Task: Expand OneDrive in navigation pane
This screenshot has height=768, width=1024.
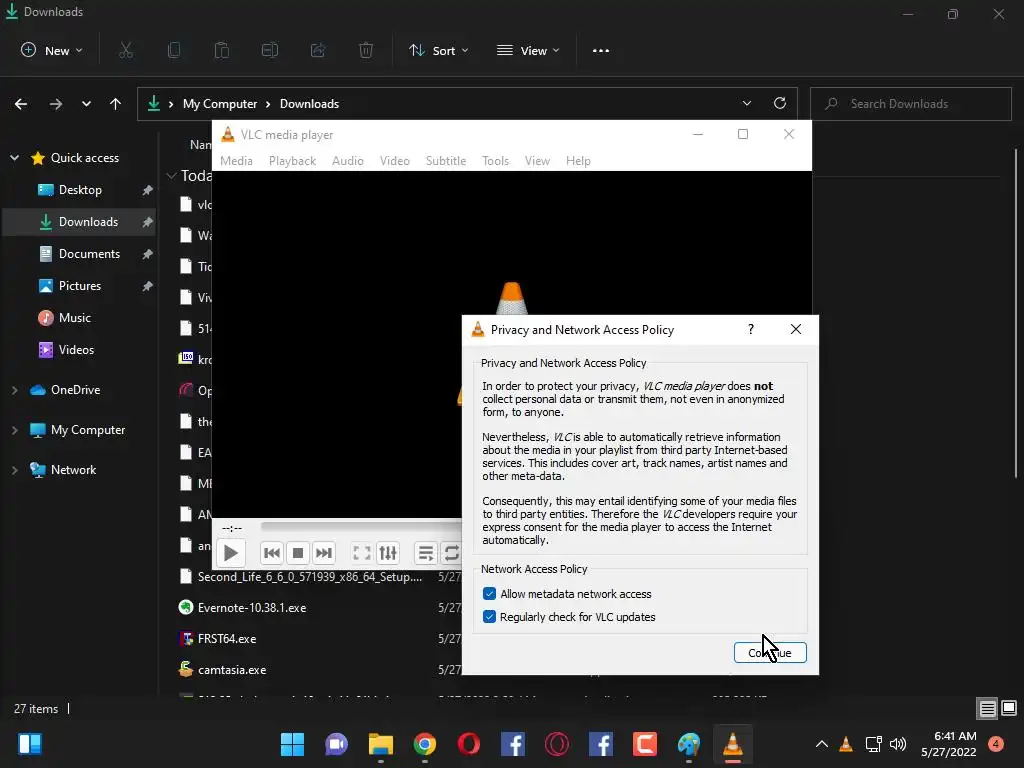Action: tap(14, 390)
